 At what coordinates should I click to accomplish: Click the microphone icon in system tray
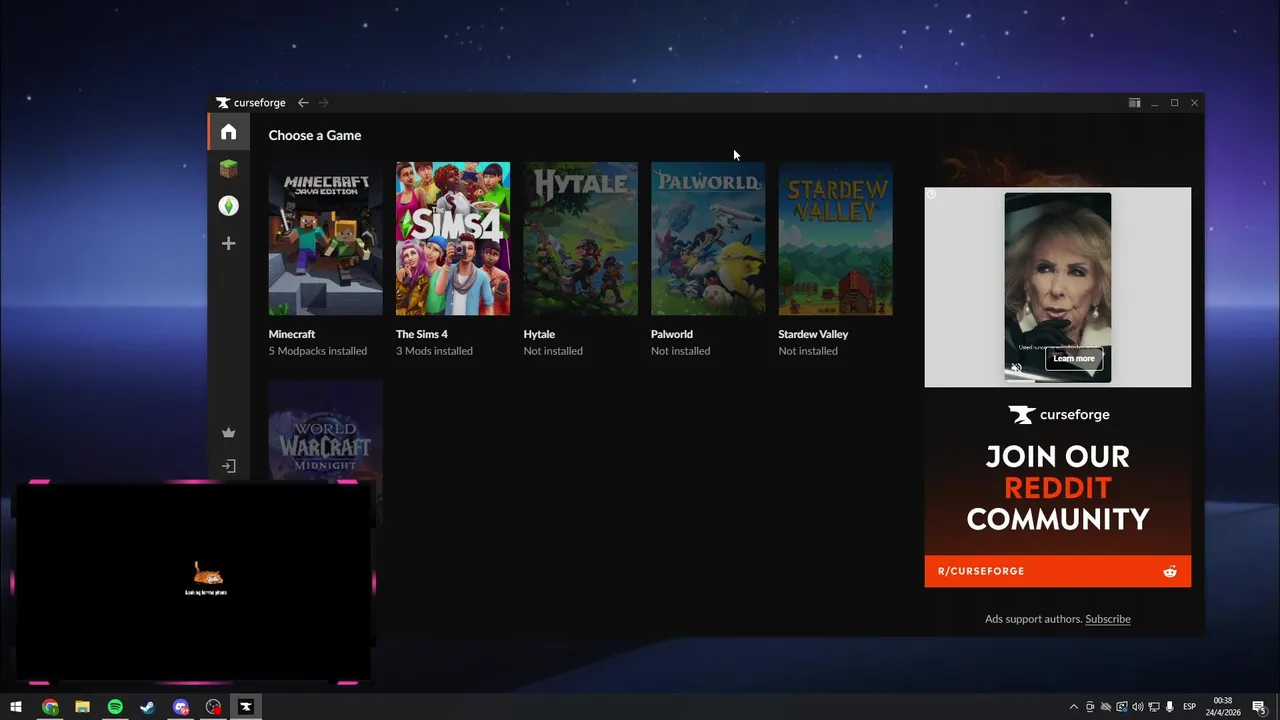pos(1170,707)
